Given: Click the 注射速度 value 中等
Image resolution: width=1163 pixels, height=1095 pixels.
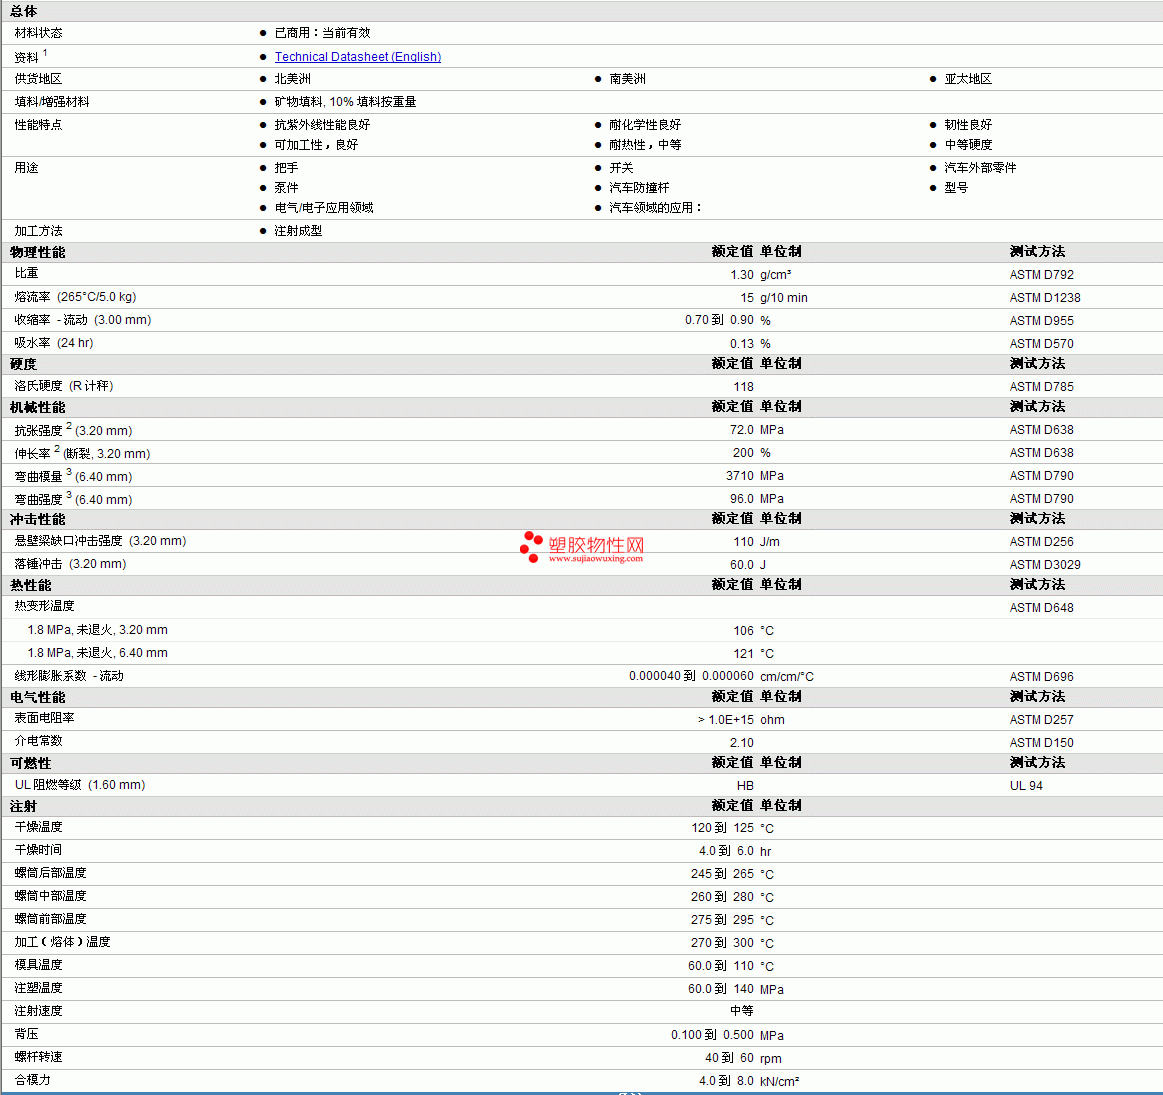Looking at the screenshot, I should coord(742,1011).
